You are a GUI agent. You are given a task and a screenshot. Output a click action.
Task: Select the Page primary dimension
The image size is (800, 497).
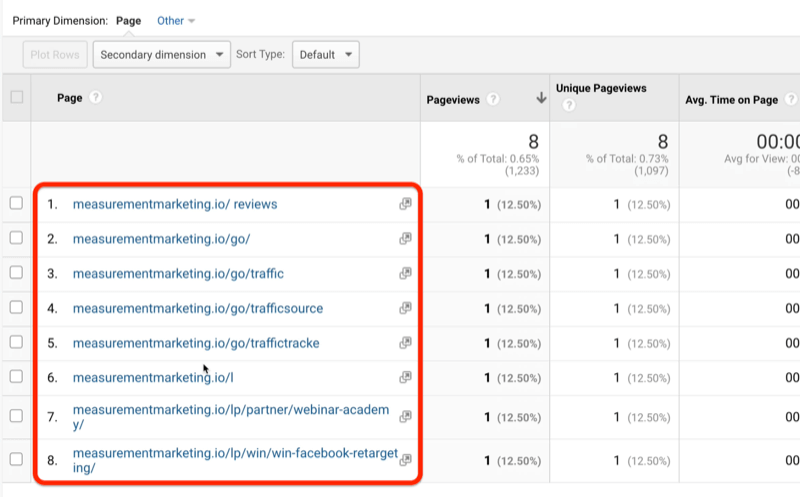coord(129,21)
